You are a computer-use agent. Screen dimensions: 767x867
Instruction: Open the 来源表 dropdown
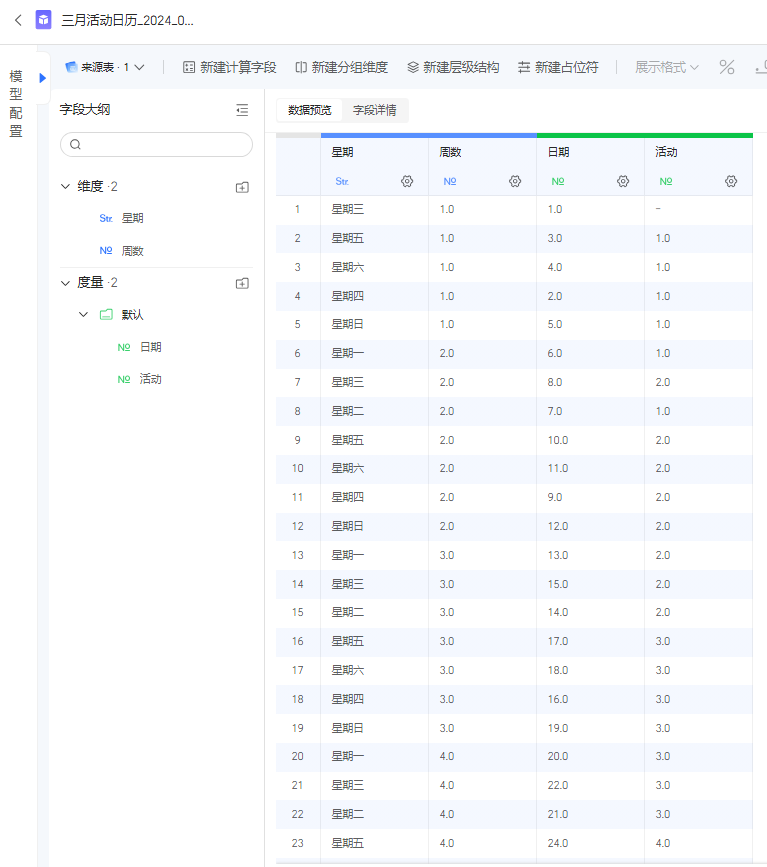point(105,67)
